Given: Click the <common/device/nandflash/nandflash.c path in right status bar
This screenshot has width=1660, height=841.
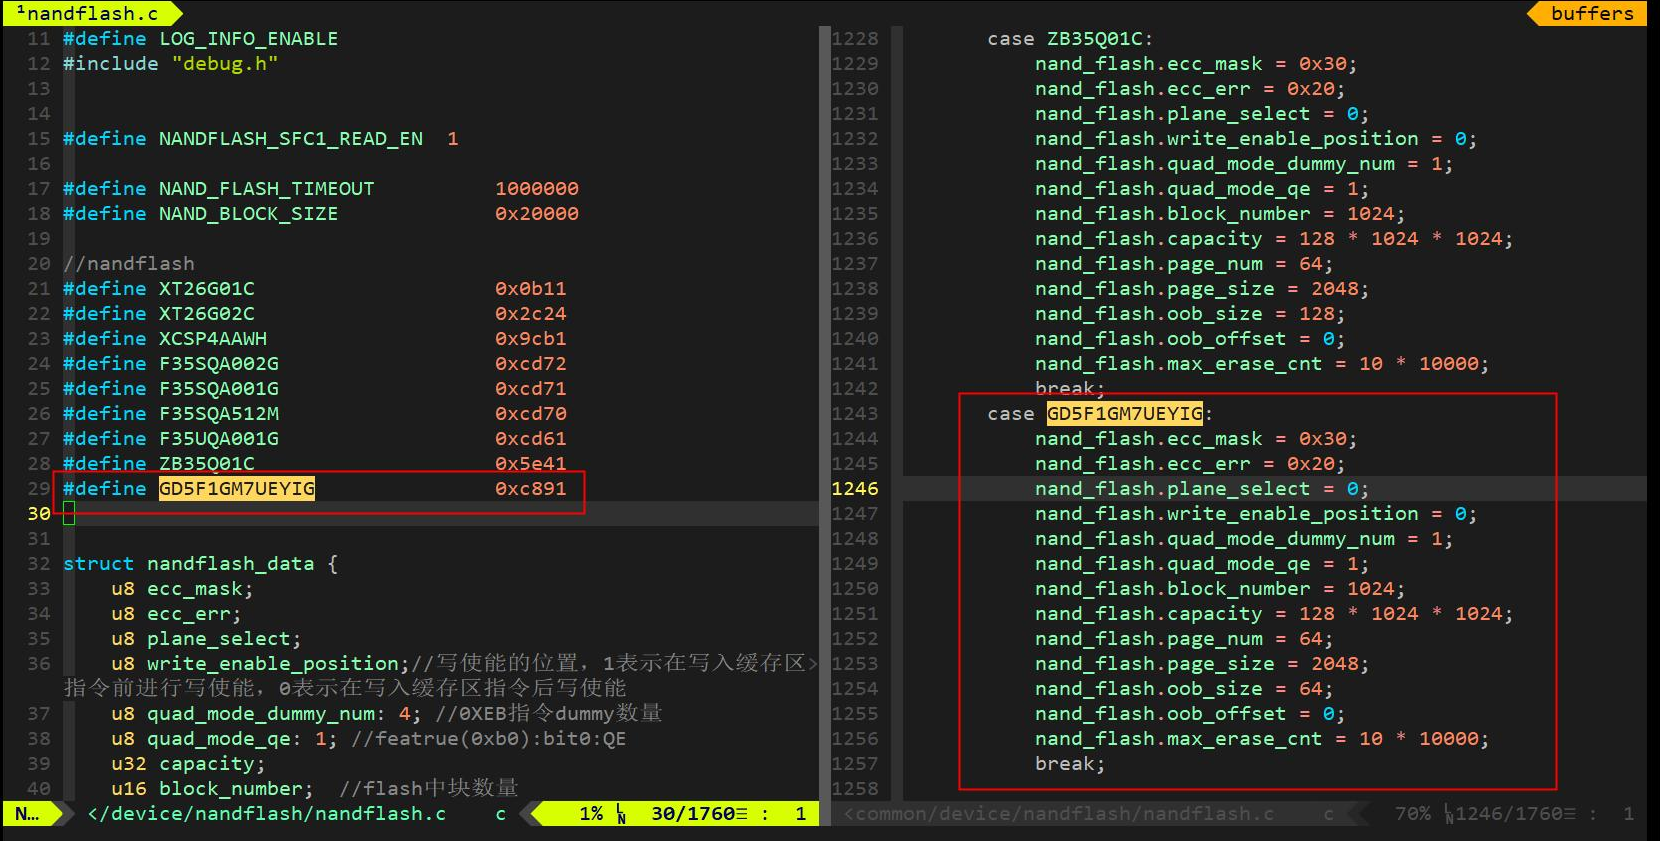Looking at the screenshot, I should pos(1059,814).
